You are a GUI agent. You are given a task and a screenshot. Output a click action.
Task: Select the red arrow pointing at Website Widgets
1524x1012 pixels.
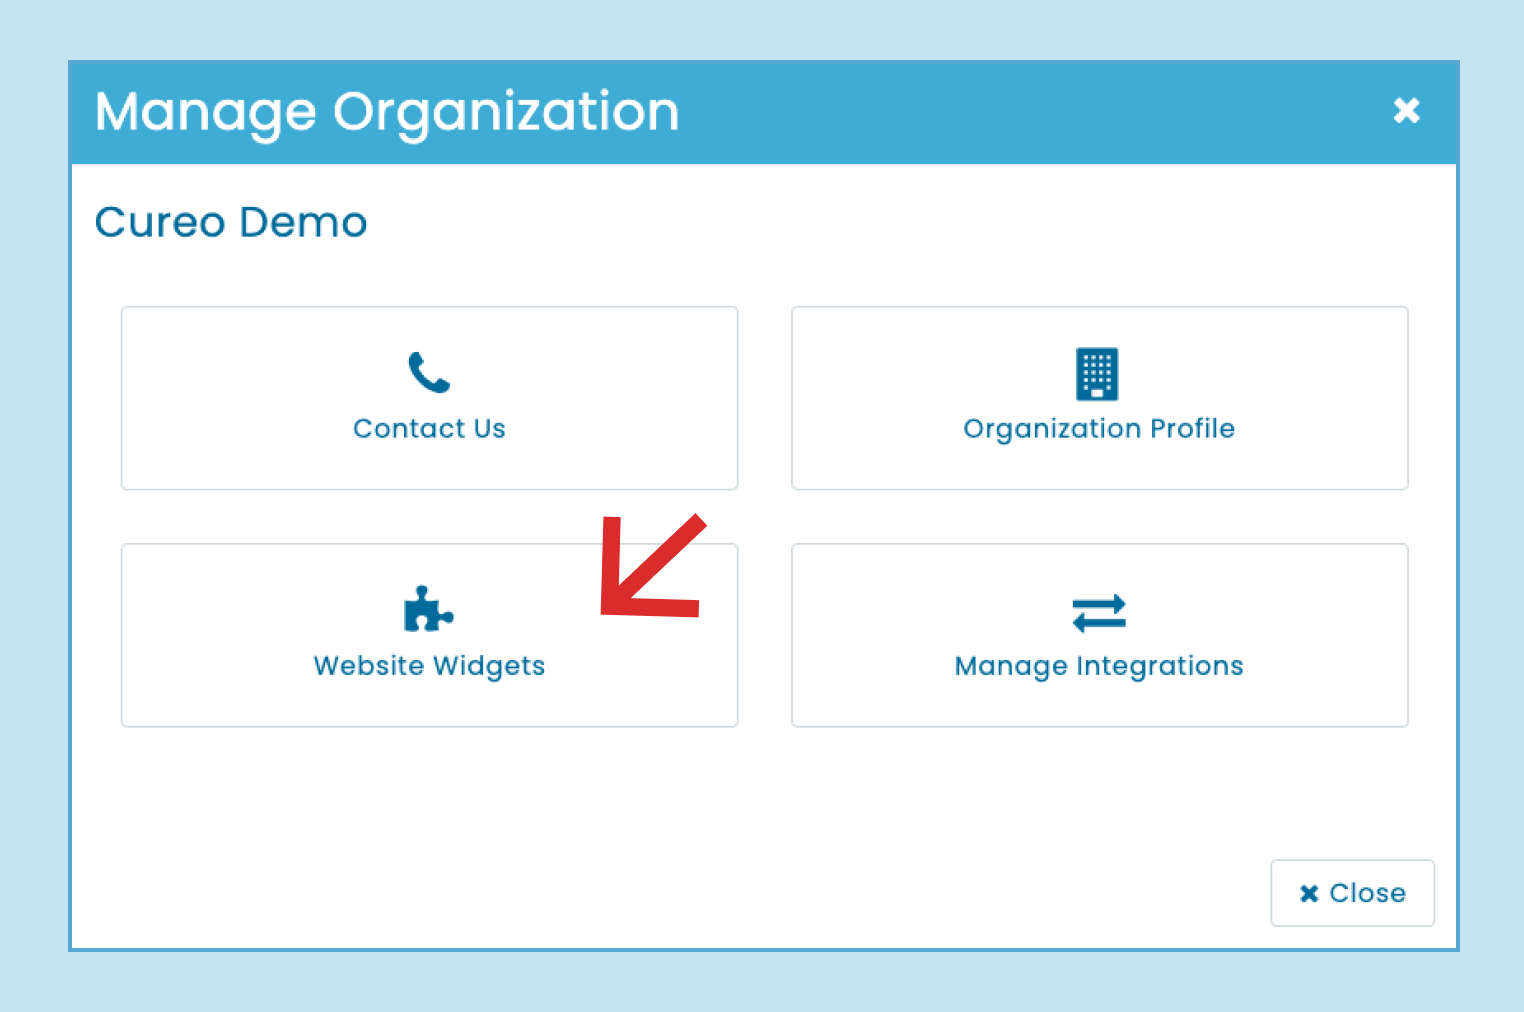(x=650, y=567)
